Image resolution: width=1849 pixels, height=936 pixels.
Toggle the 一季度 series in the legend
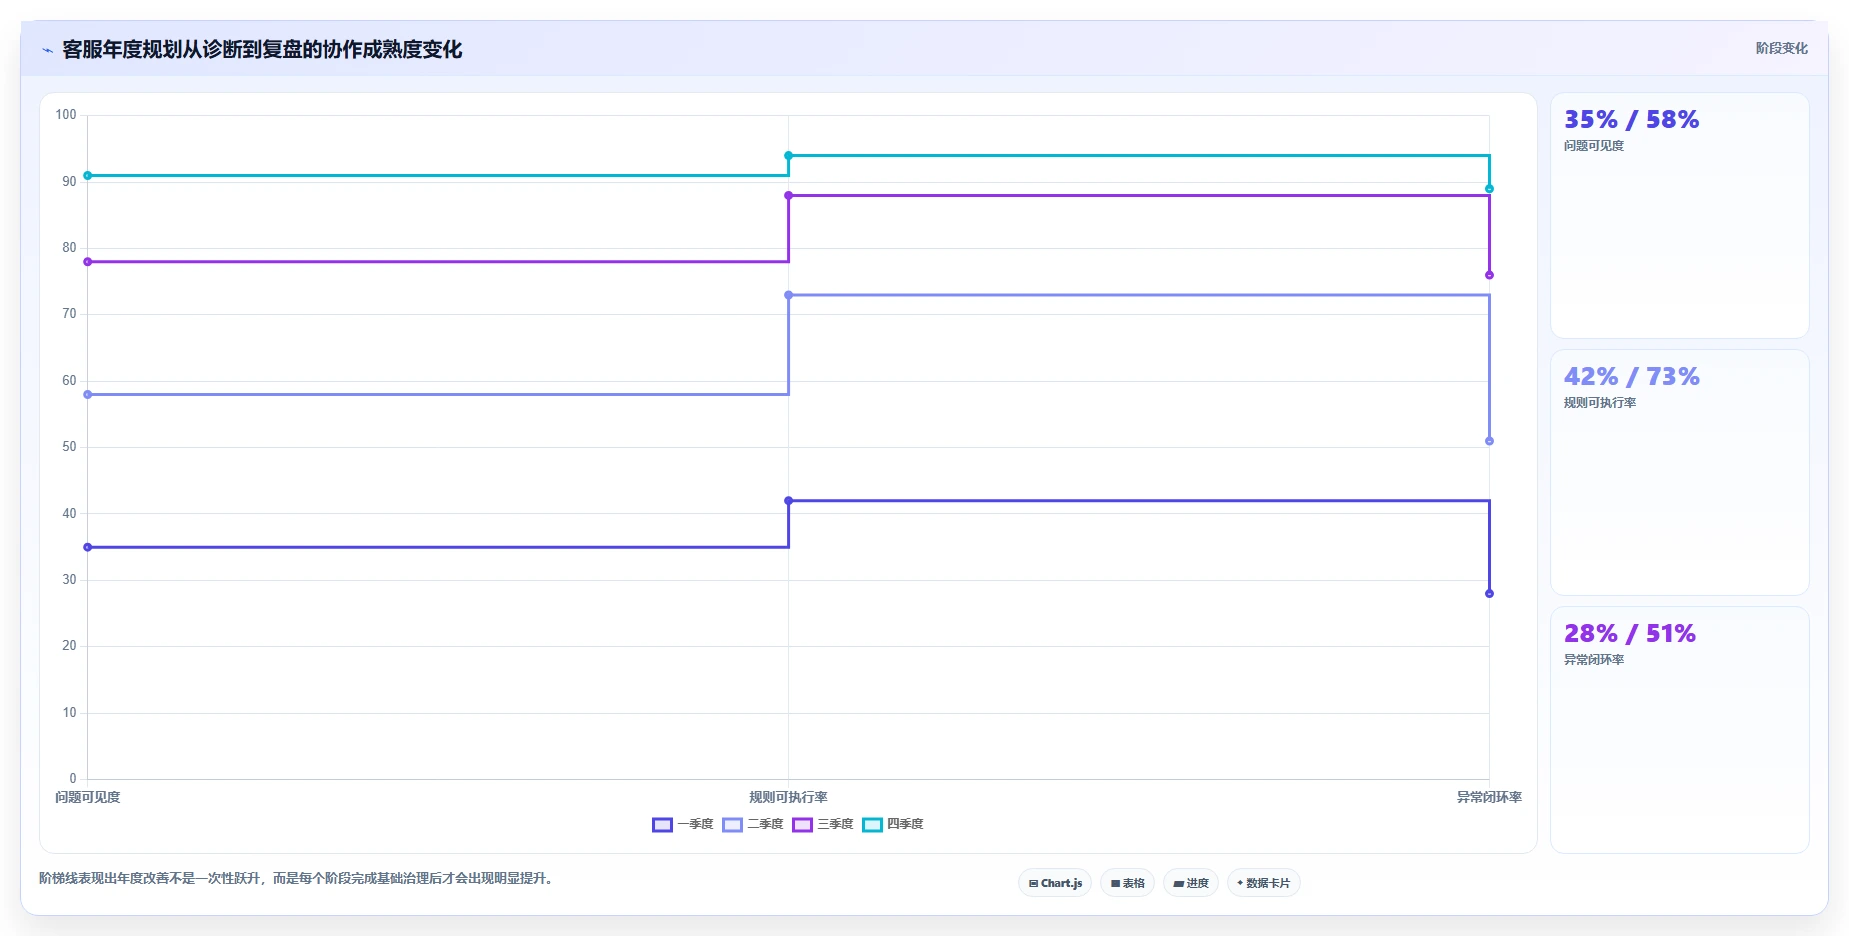pyautogui.click(x=683, y=825)
